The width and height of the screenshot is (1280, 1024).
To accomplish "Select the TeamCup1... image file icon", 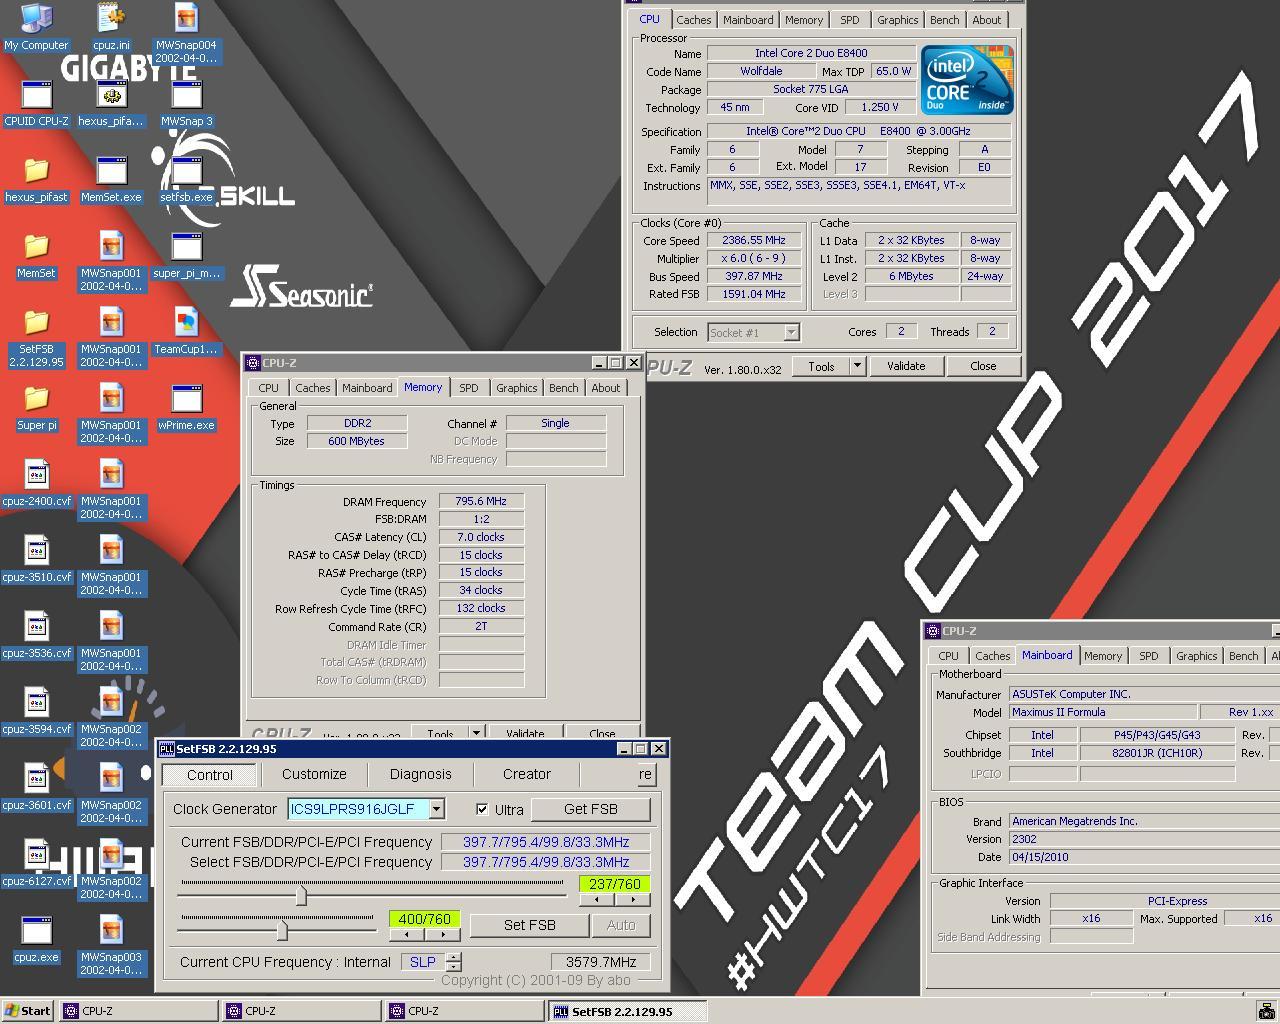I will (186, 331).
